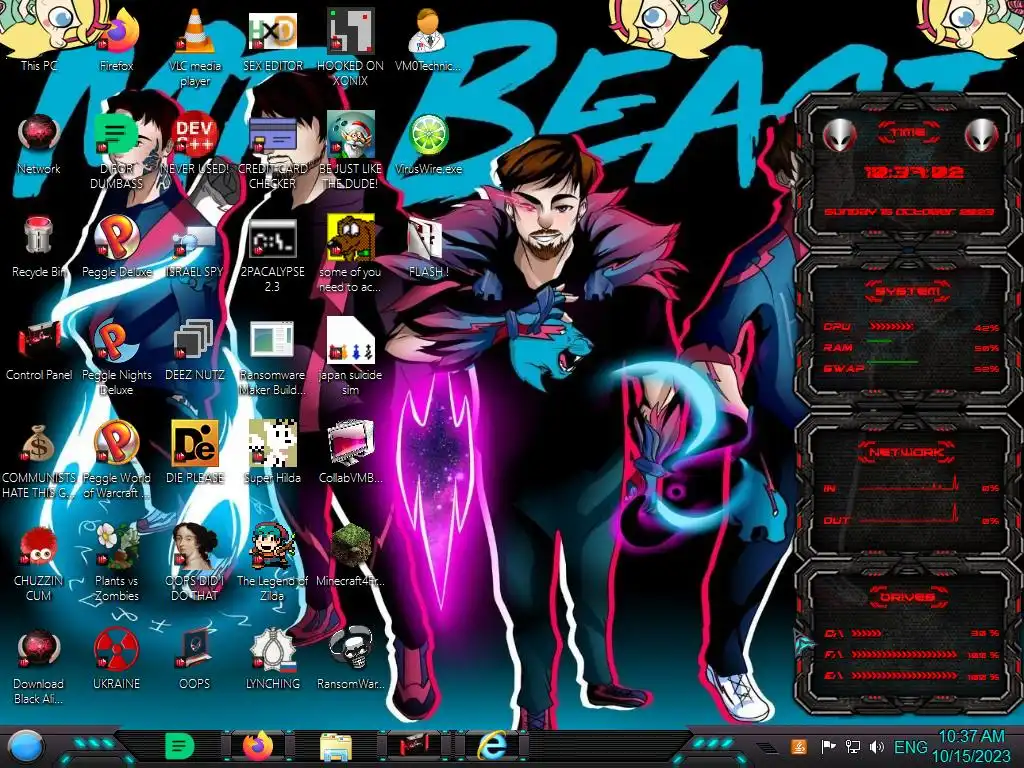Click the C:\ drive usage bar
This screenshot has height=768, width=1024.
867,633
